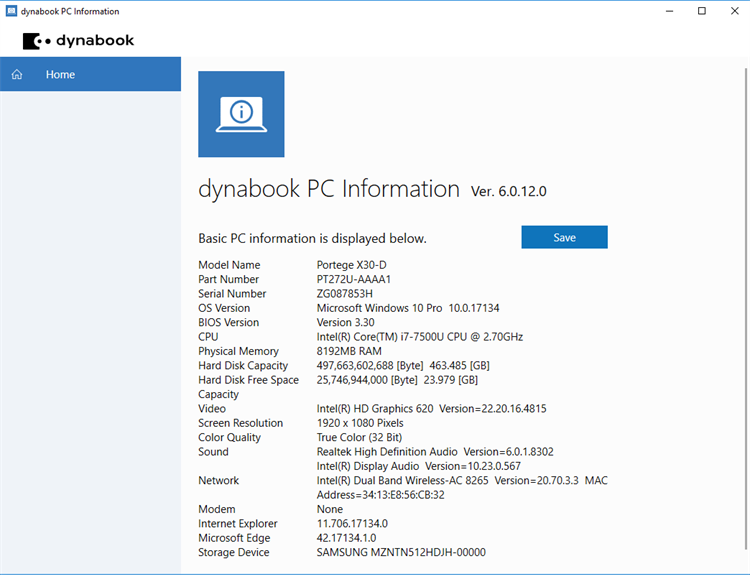
Task: Click the BIOS value Version 3.30
Action: tap(345, 322)
